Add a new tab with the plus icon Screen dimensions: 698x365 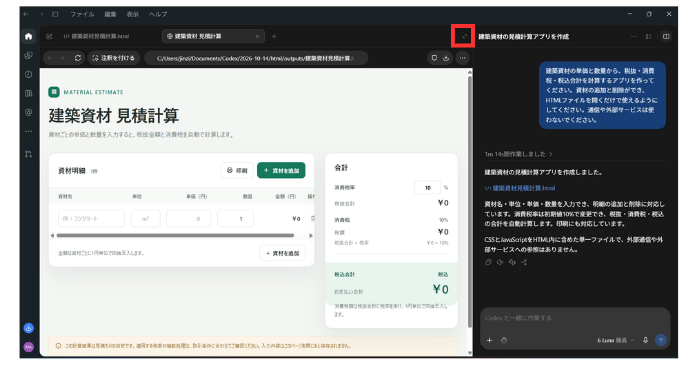pos(274,36)
